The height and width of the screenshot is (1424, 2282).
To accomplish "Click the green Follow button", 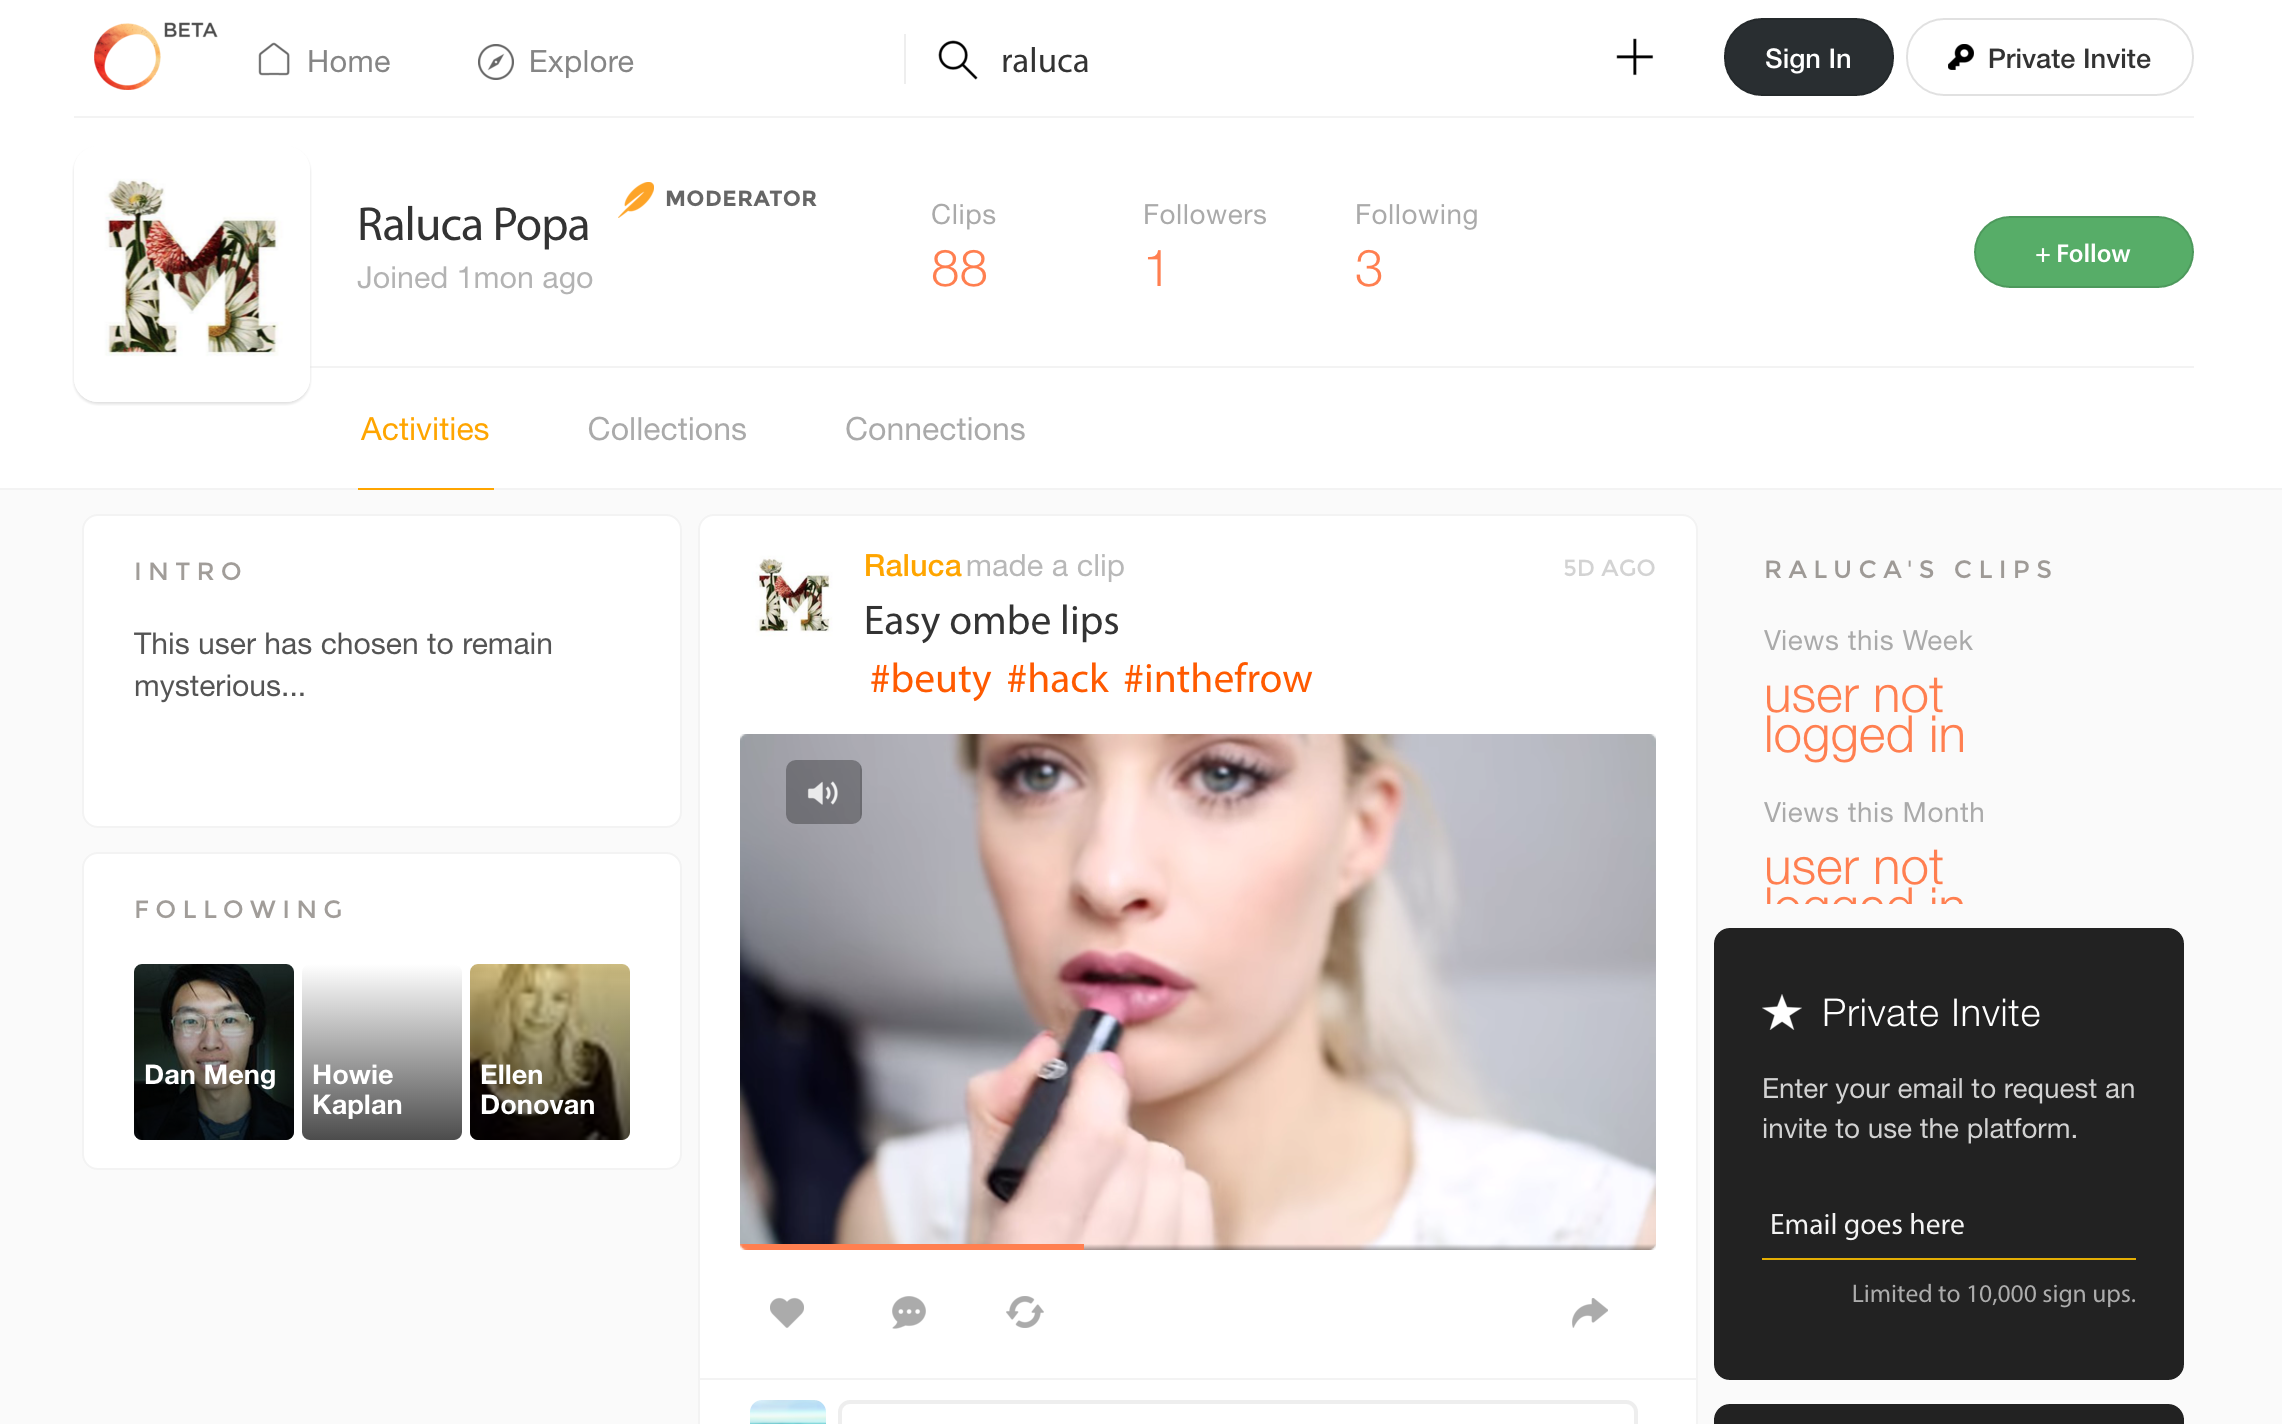I will [x=2082, y=253].
